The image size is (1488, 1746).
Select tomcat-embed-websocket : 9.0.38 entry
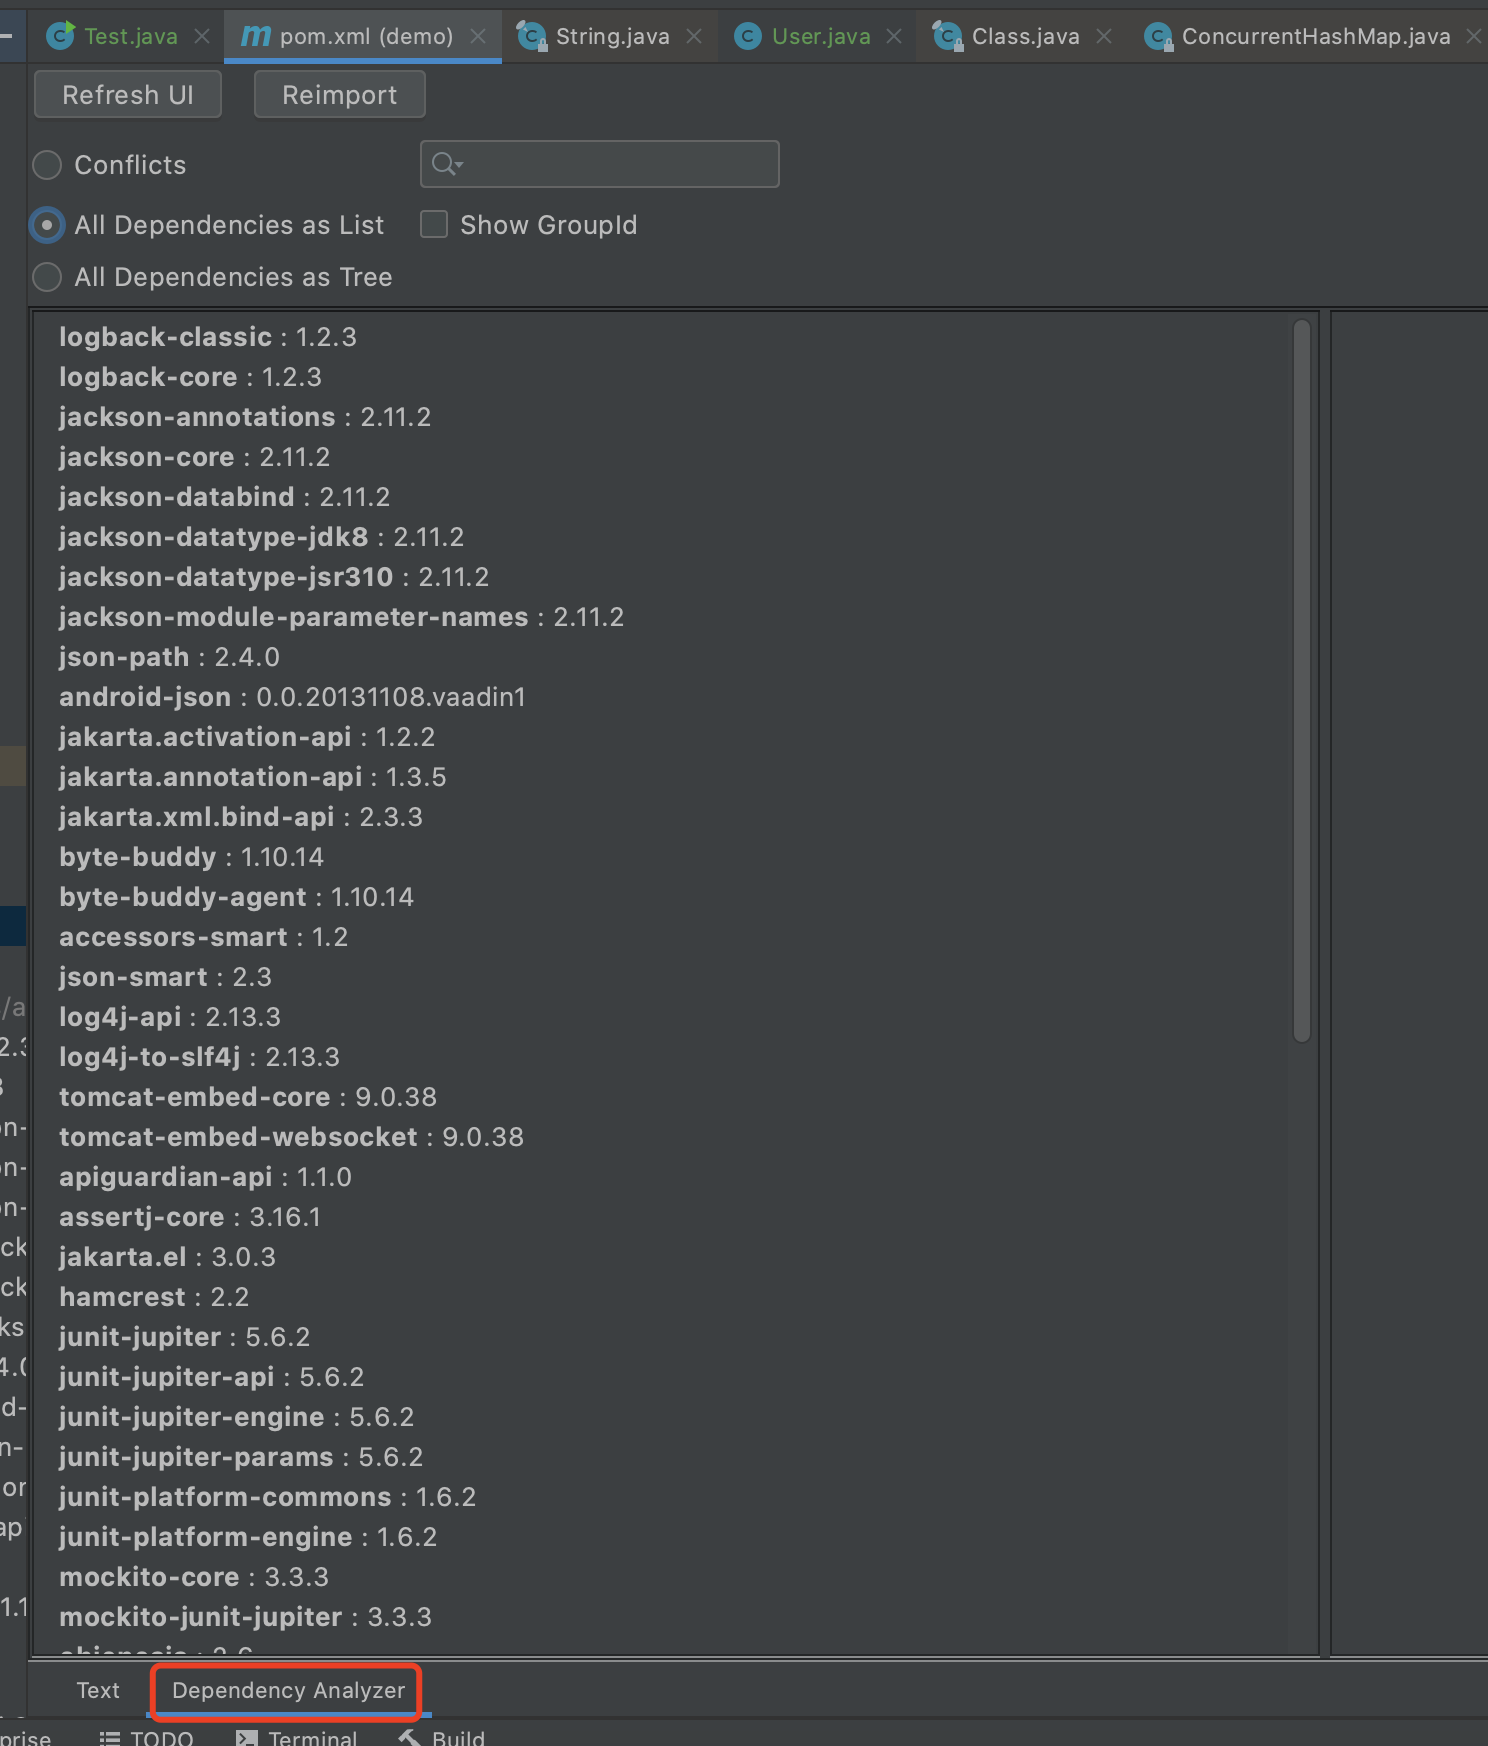tap(291, 1137)
